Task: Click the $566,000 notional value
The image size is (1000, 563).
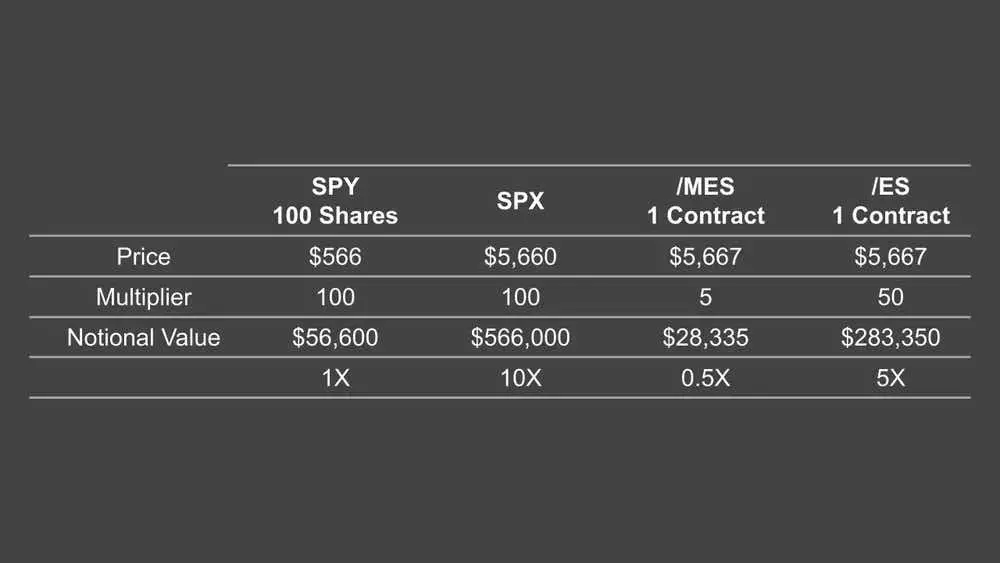Action: (520, 337)
